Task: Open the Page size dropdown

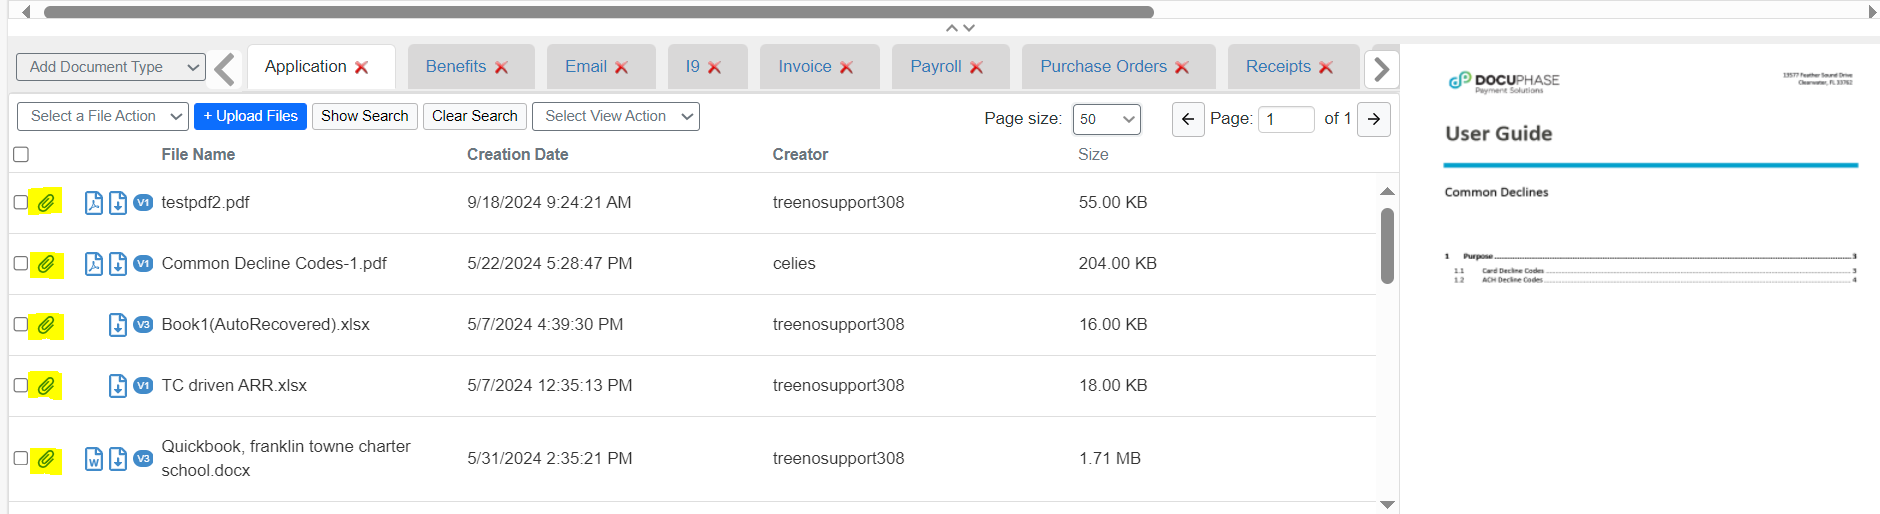Action: (1106, 119)
